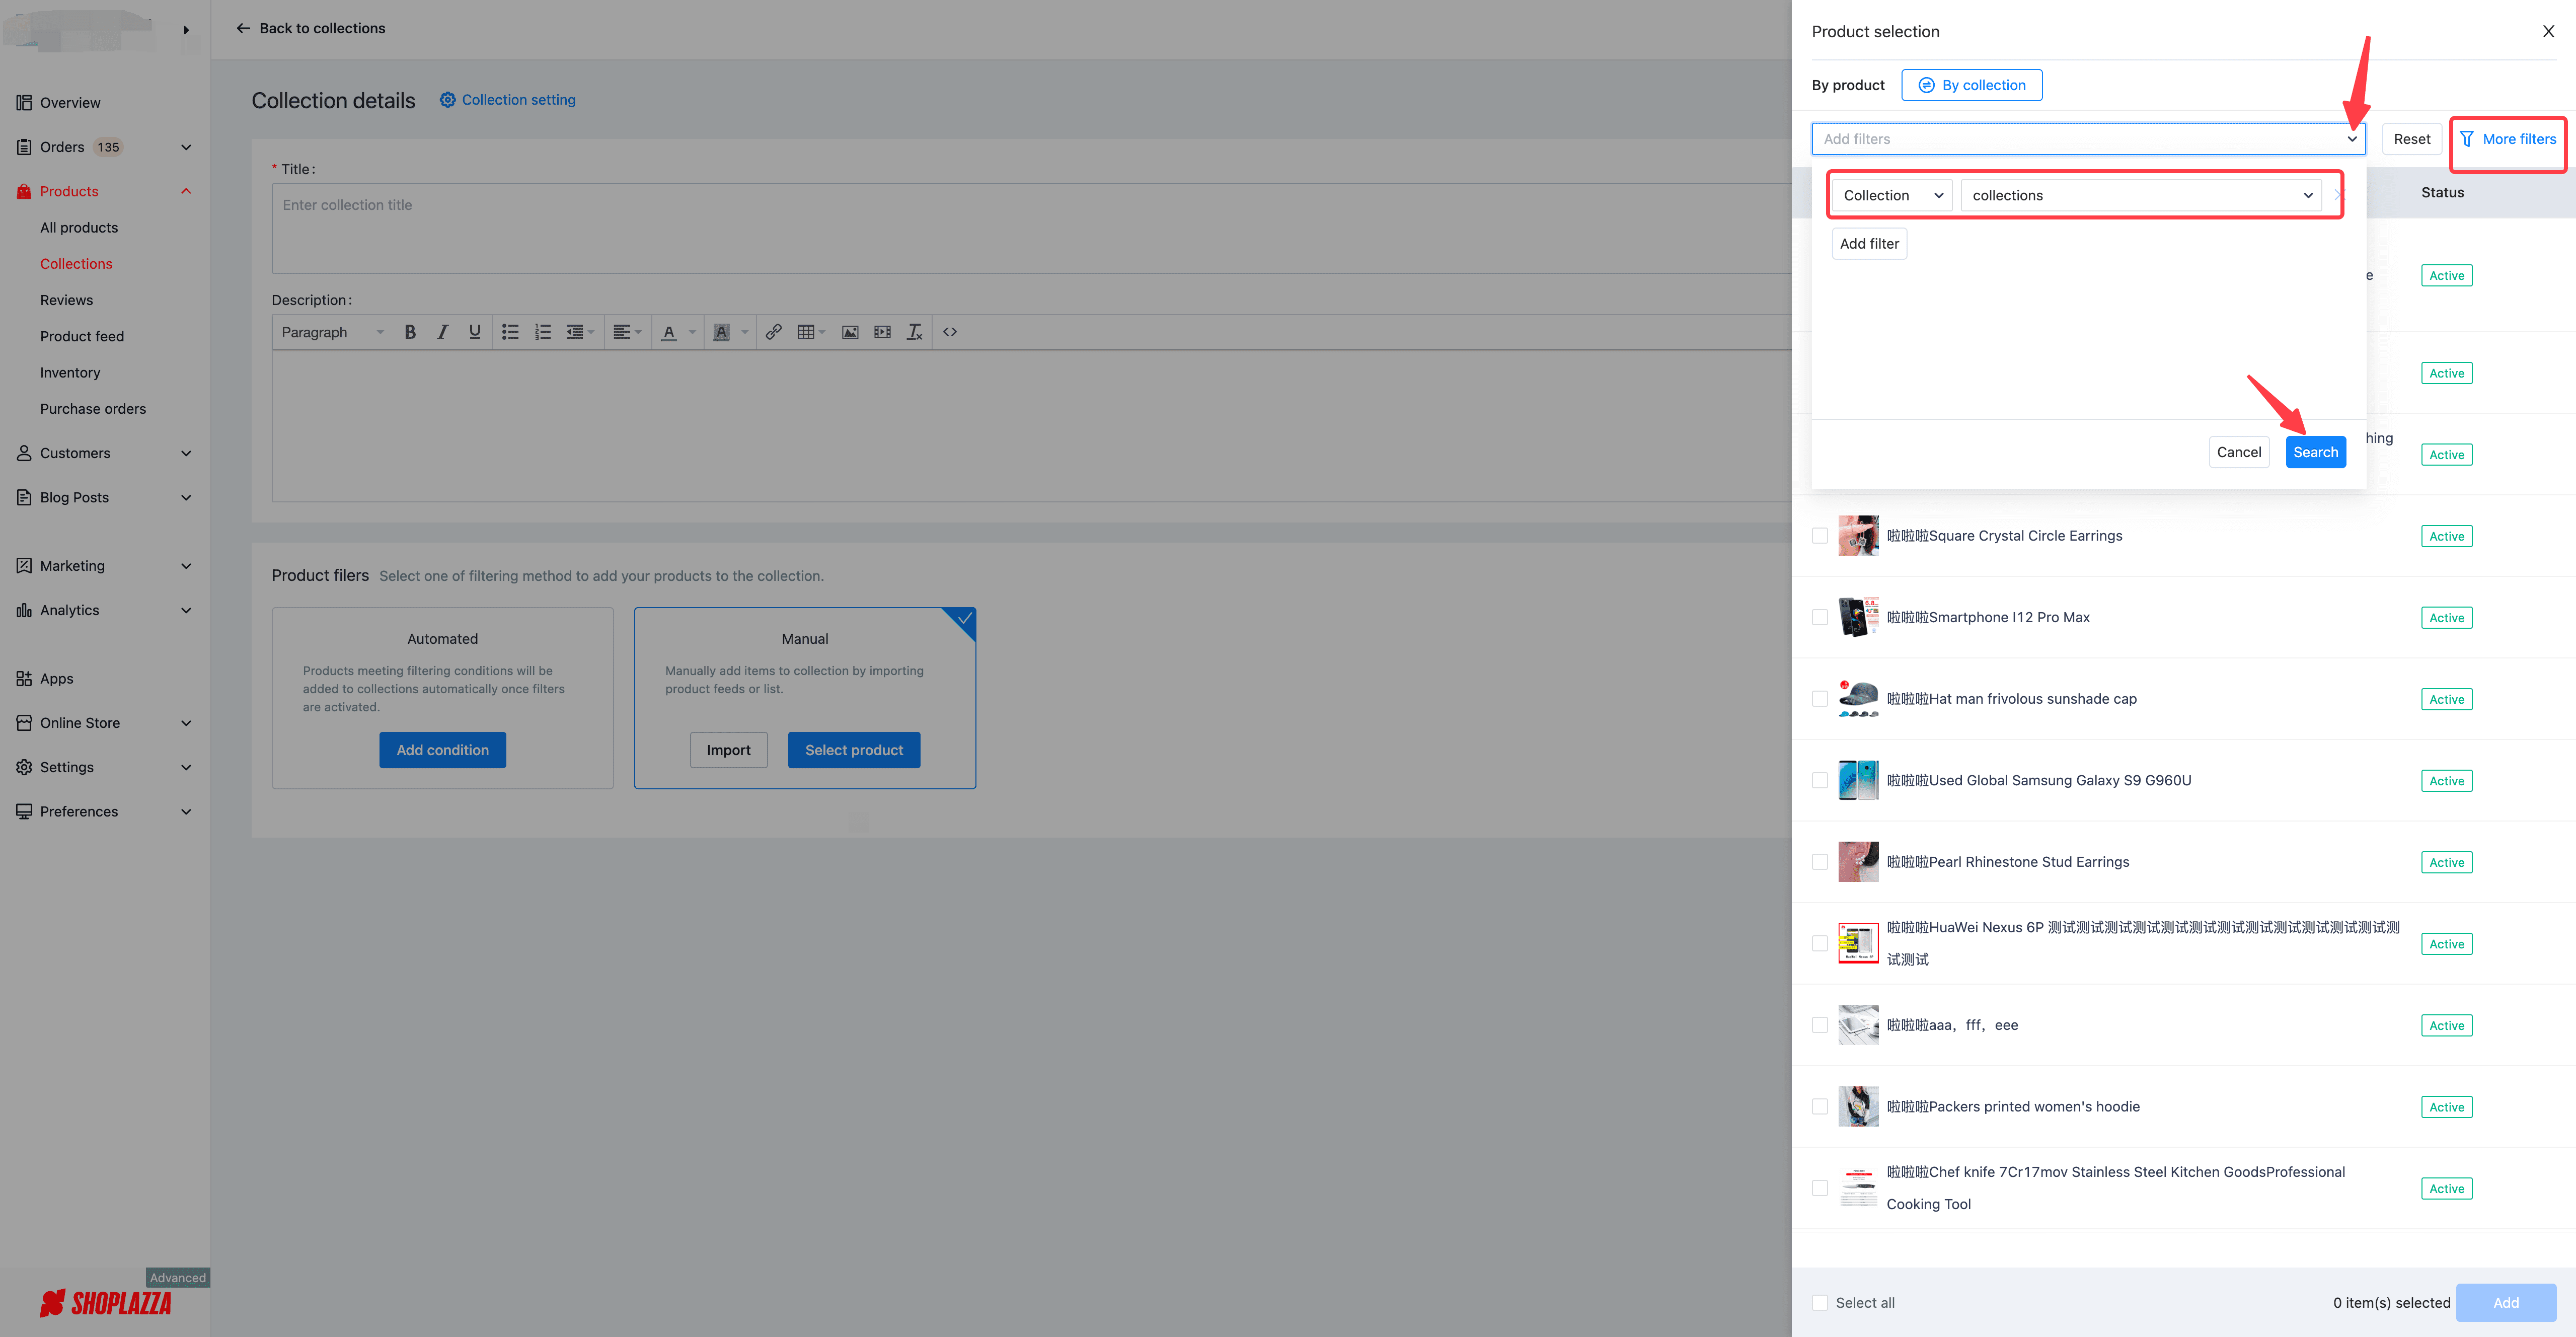
Task: Toggle underline formatting in description editor
Action: (475, 332)
